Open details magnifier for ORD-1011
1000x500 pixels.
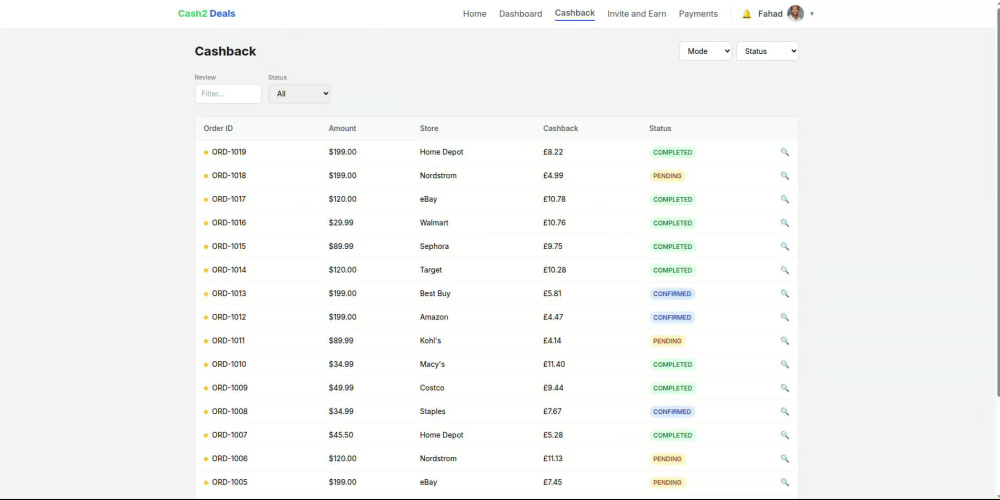coord(784,341)
